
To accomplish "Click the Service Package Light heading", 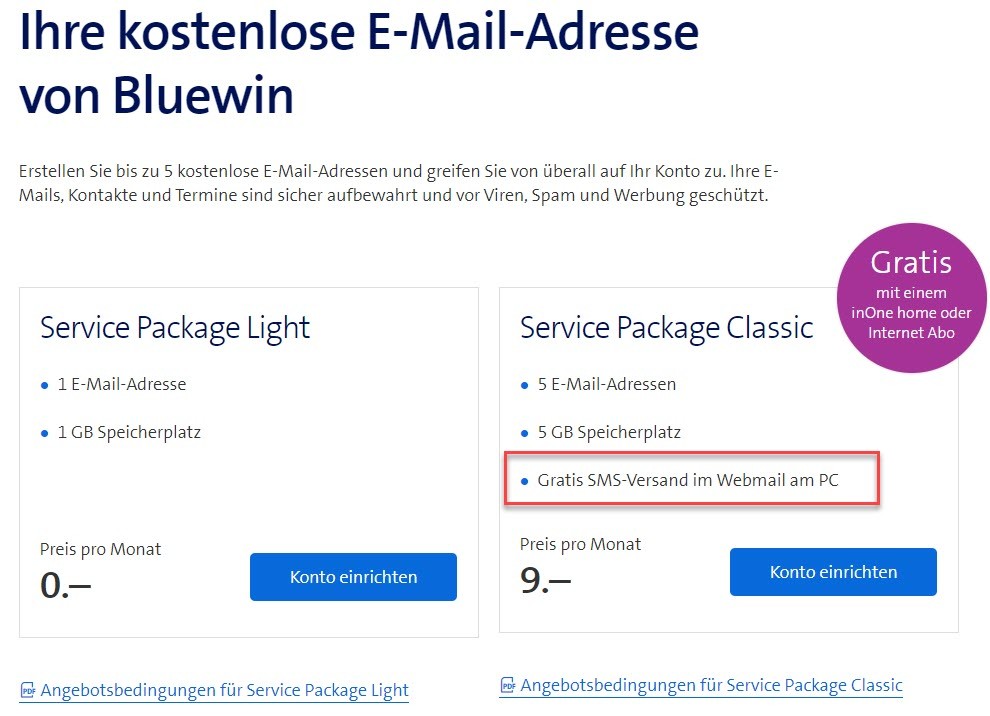I will pos(175,328).
